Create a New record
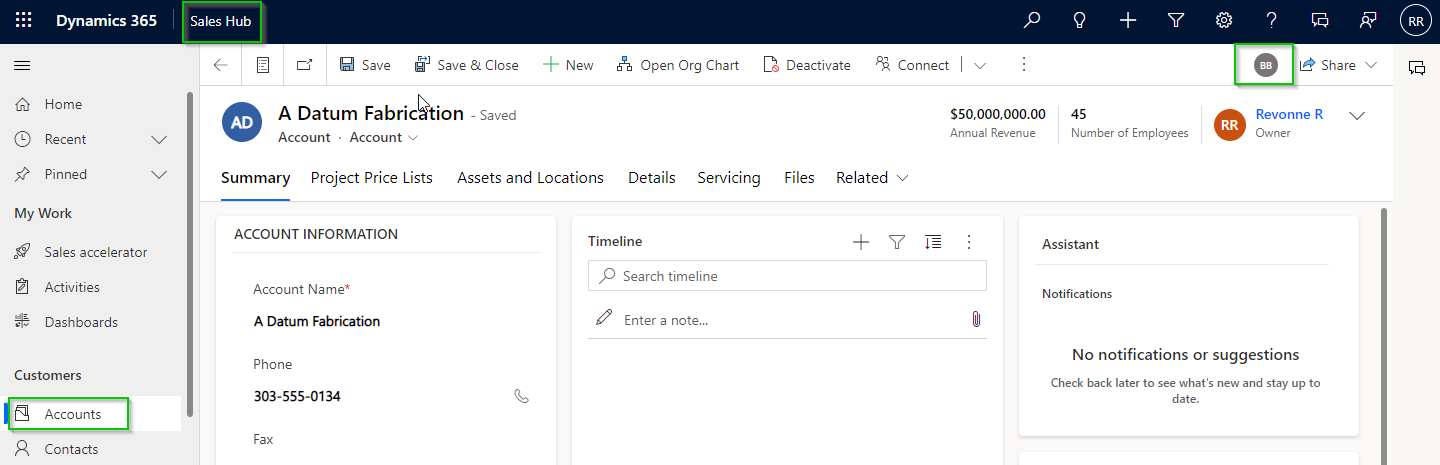The image size is (1440, 465). tap(568, 65)
